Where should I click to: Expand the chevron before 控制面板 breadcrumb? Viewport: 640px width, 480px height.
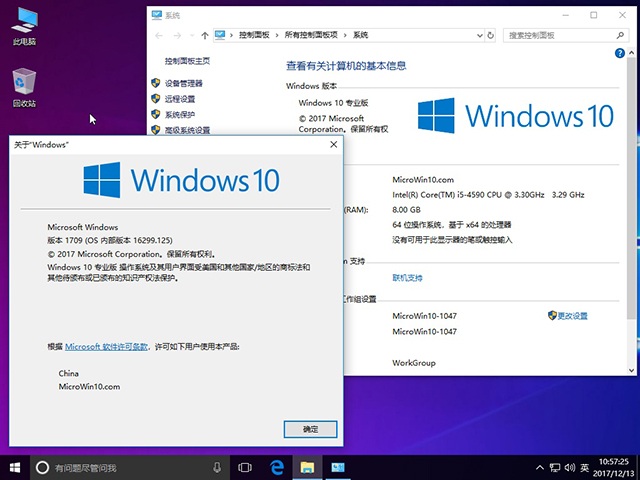[231, 35]
